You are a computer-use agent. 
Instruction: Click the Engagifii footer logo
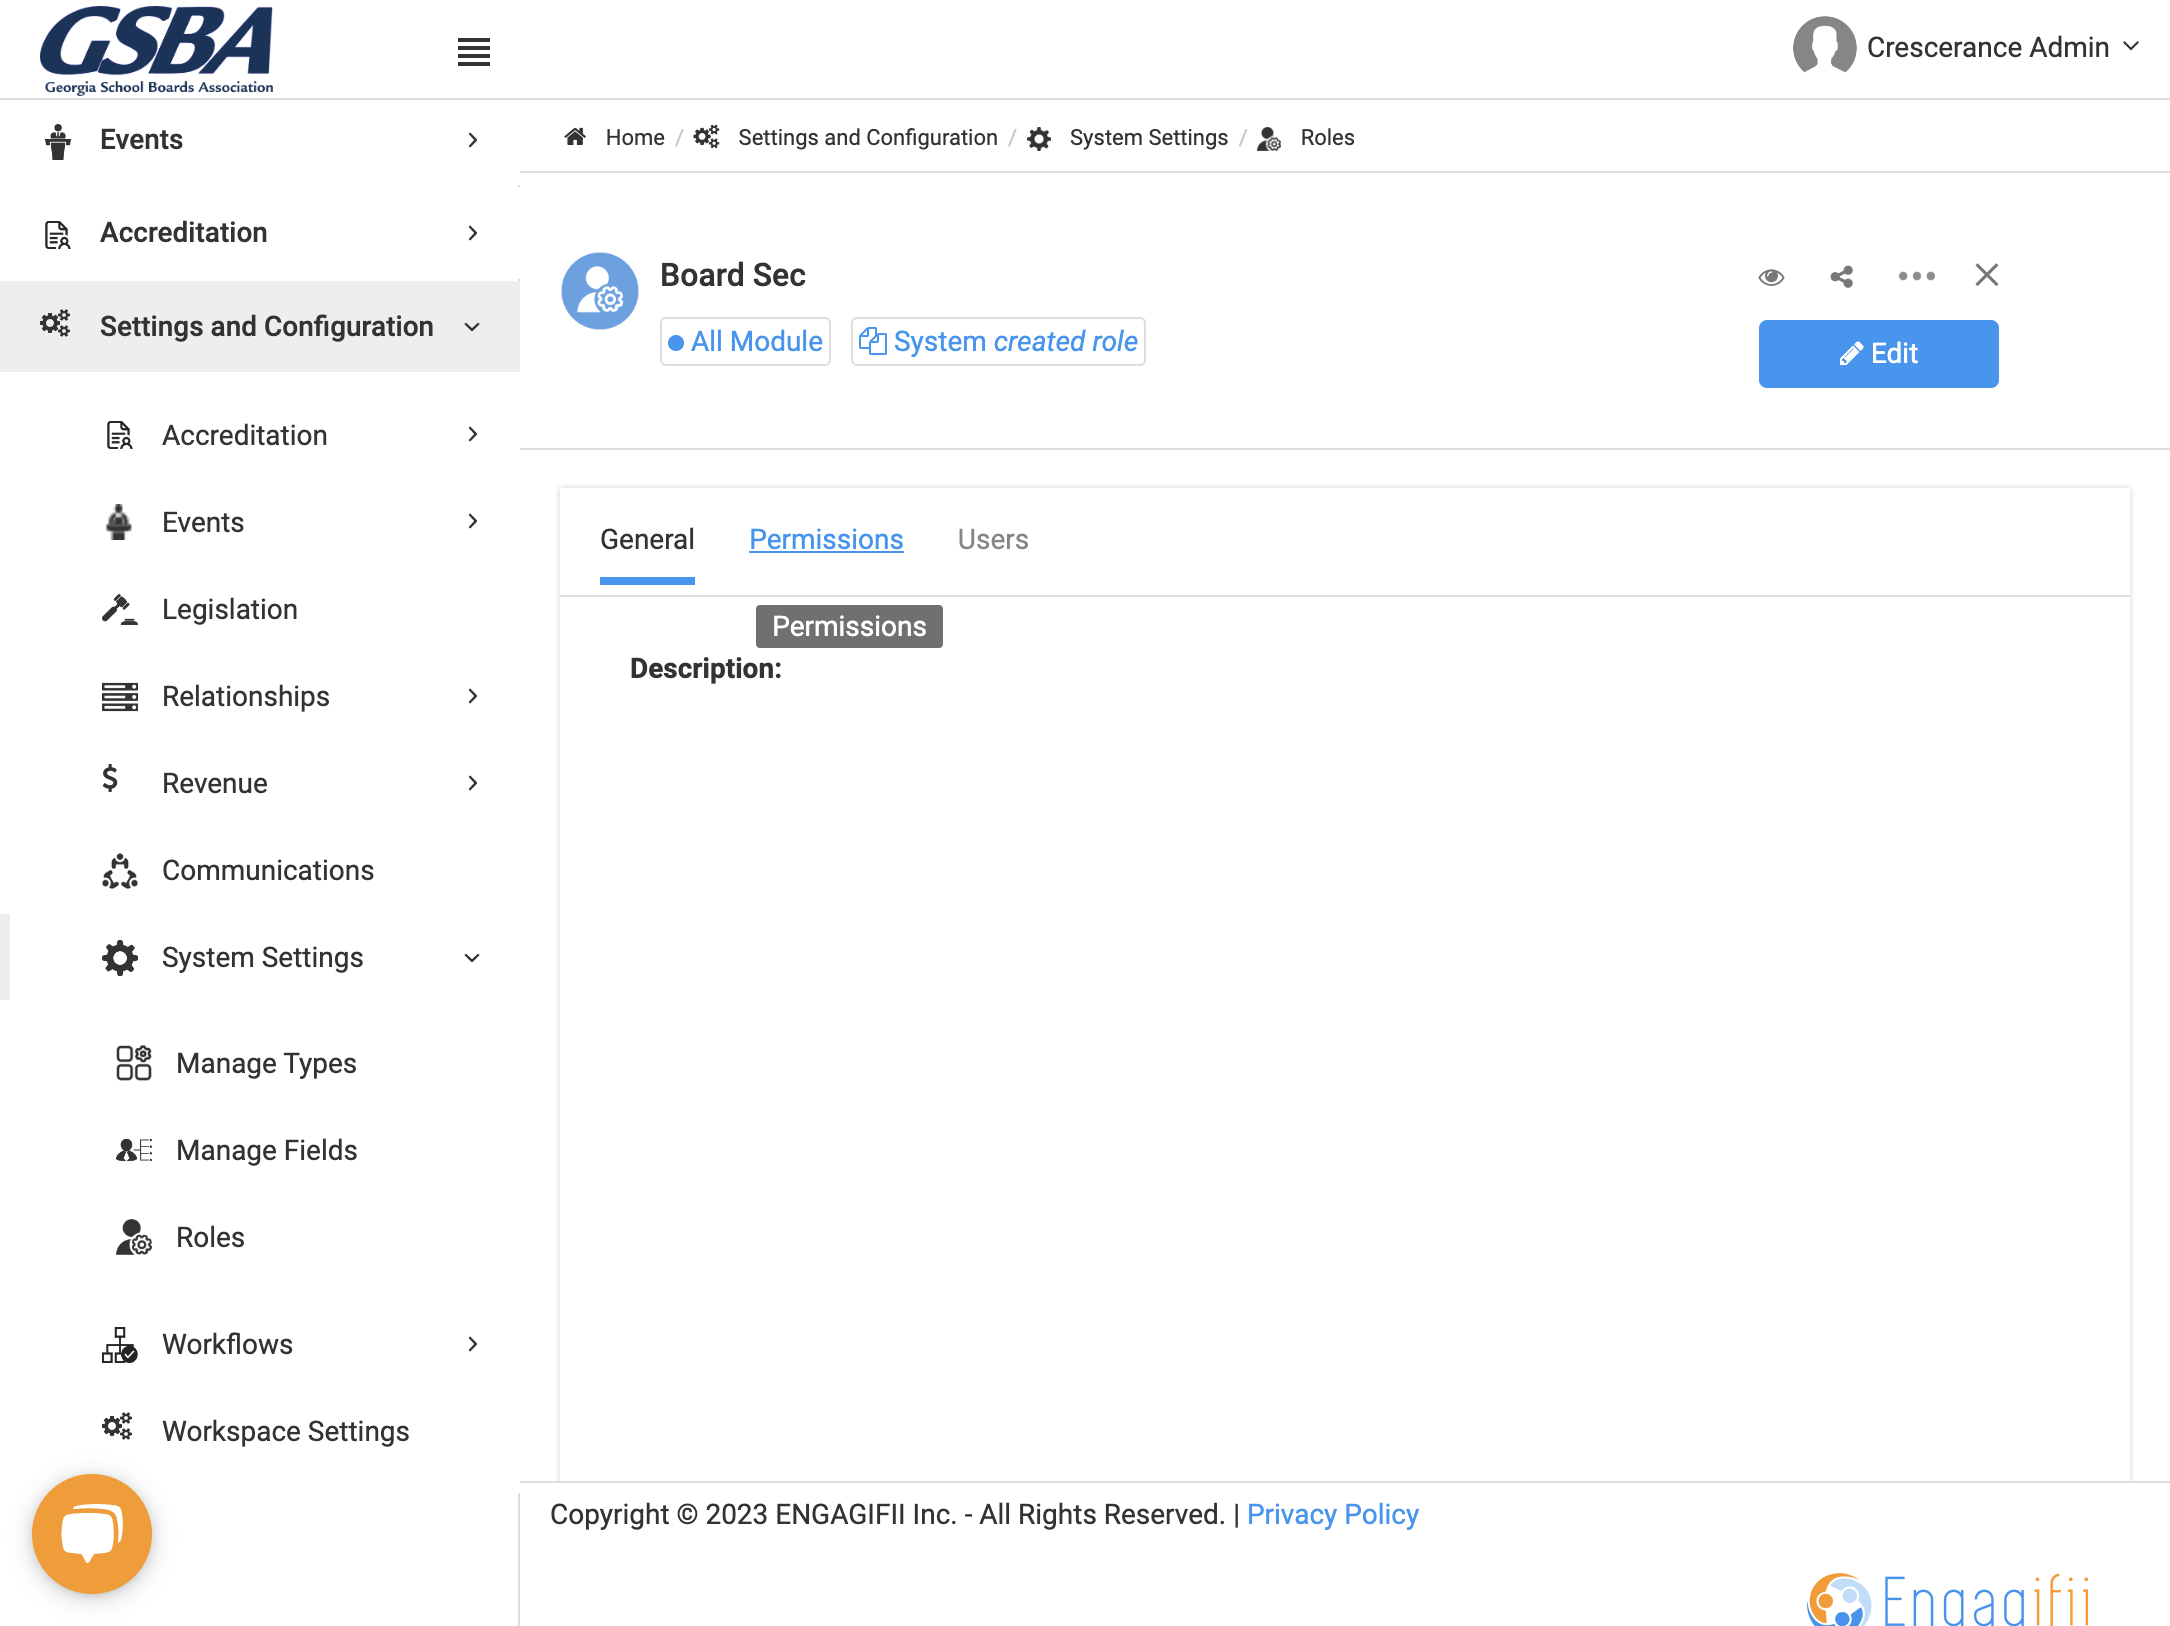point(1949,1600)
